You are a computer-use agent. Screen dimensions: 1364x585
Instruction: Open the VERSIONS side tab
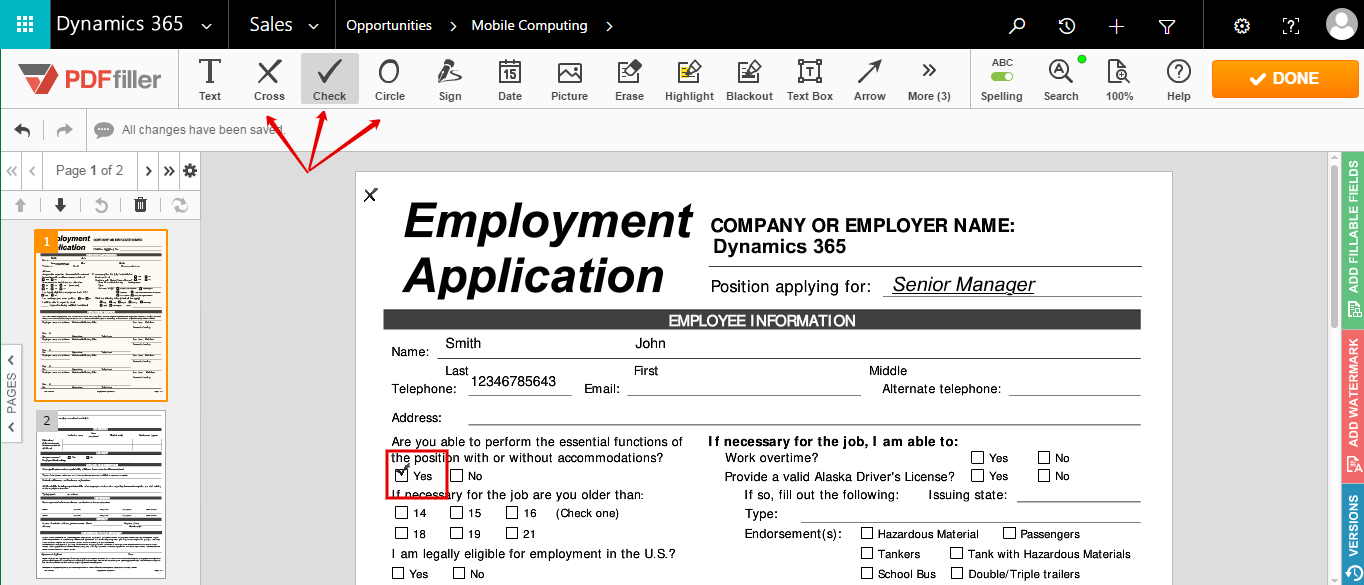1353,535
